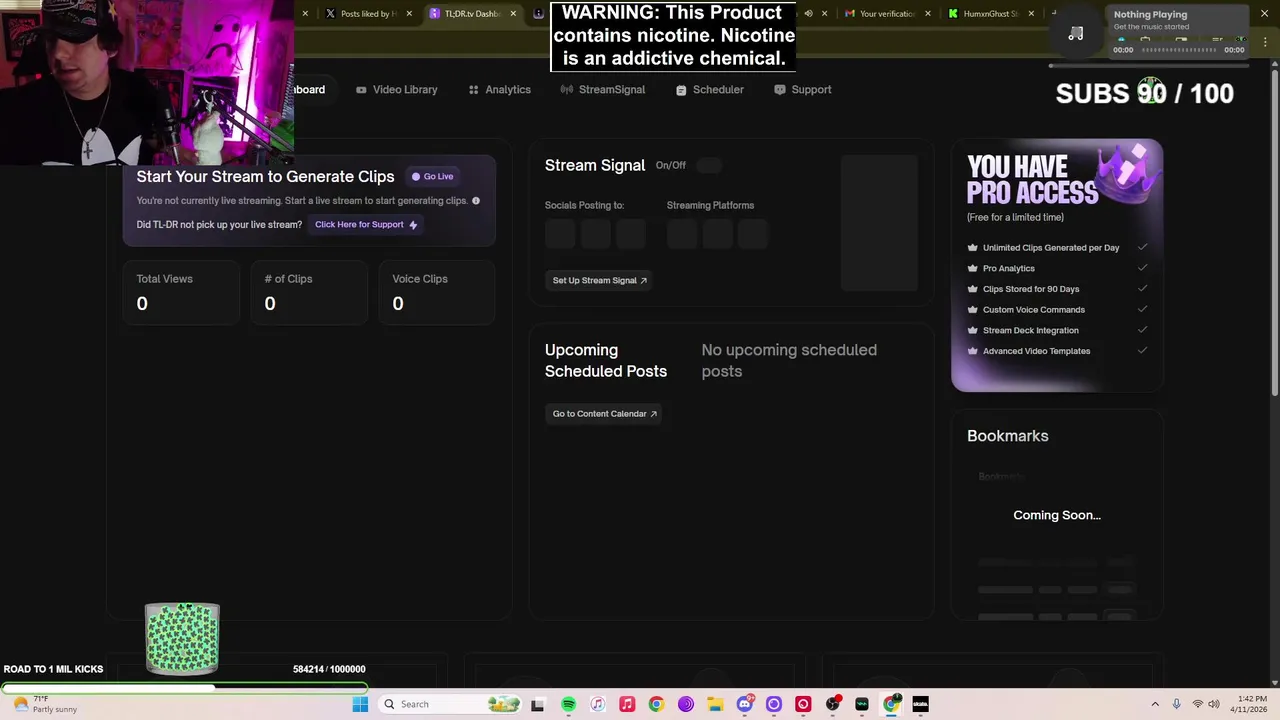Click Set Up Stream Signal button
This screenshot has height=720, width=1280.
point(599,281)
